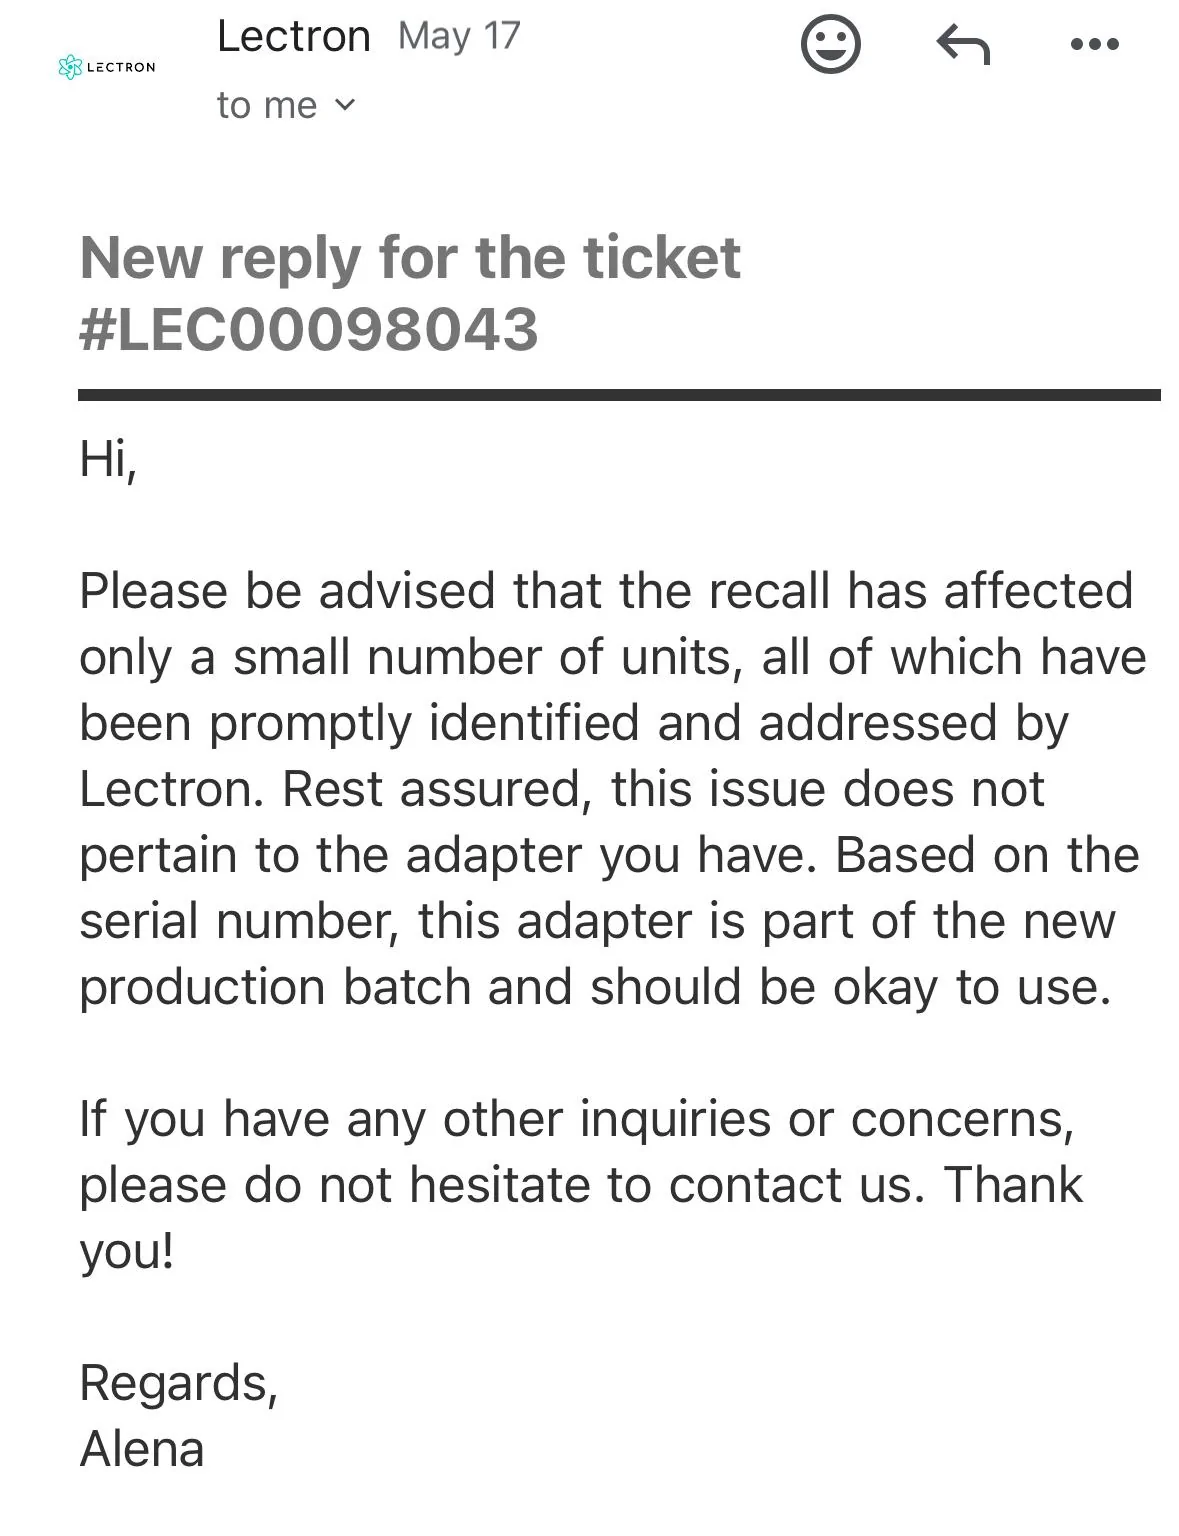Viewport: 1179px width, 1536px height.
Task: Expand recipient details chevron beside 'to me'
Action: click(344, 104)
